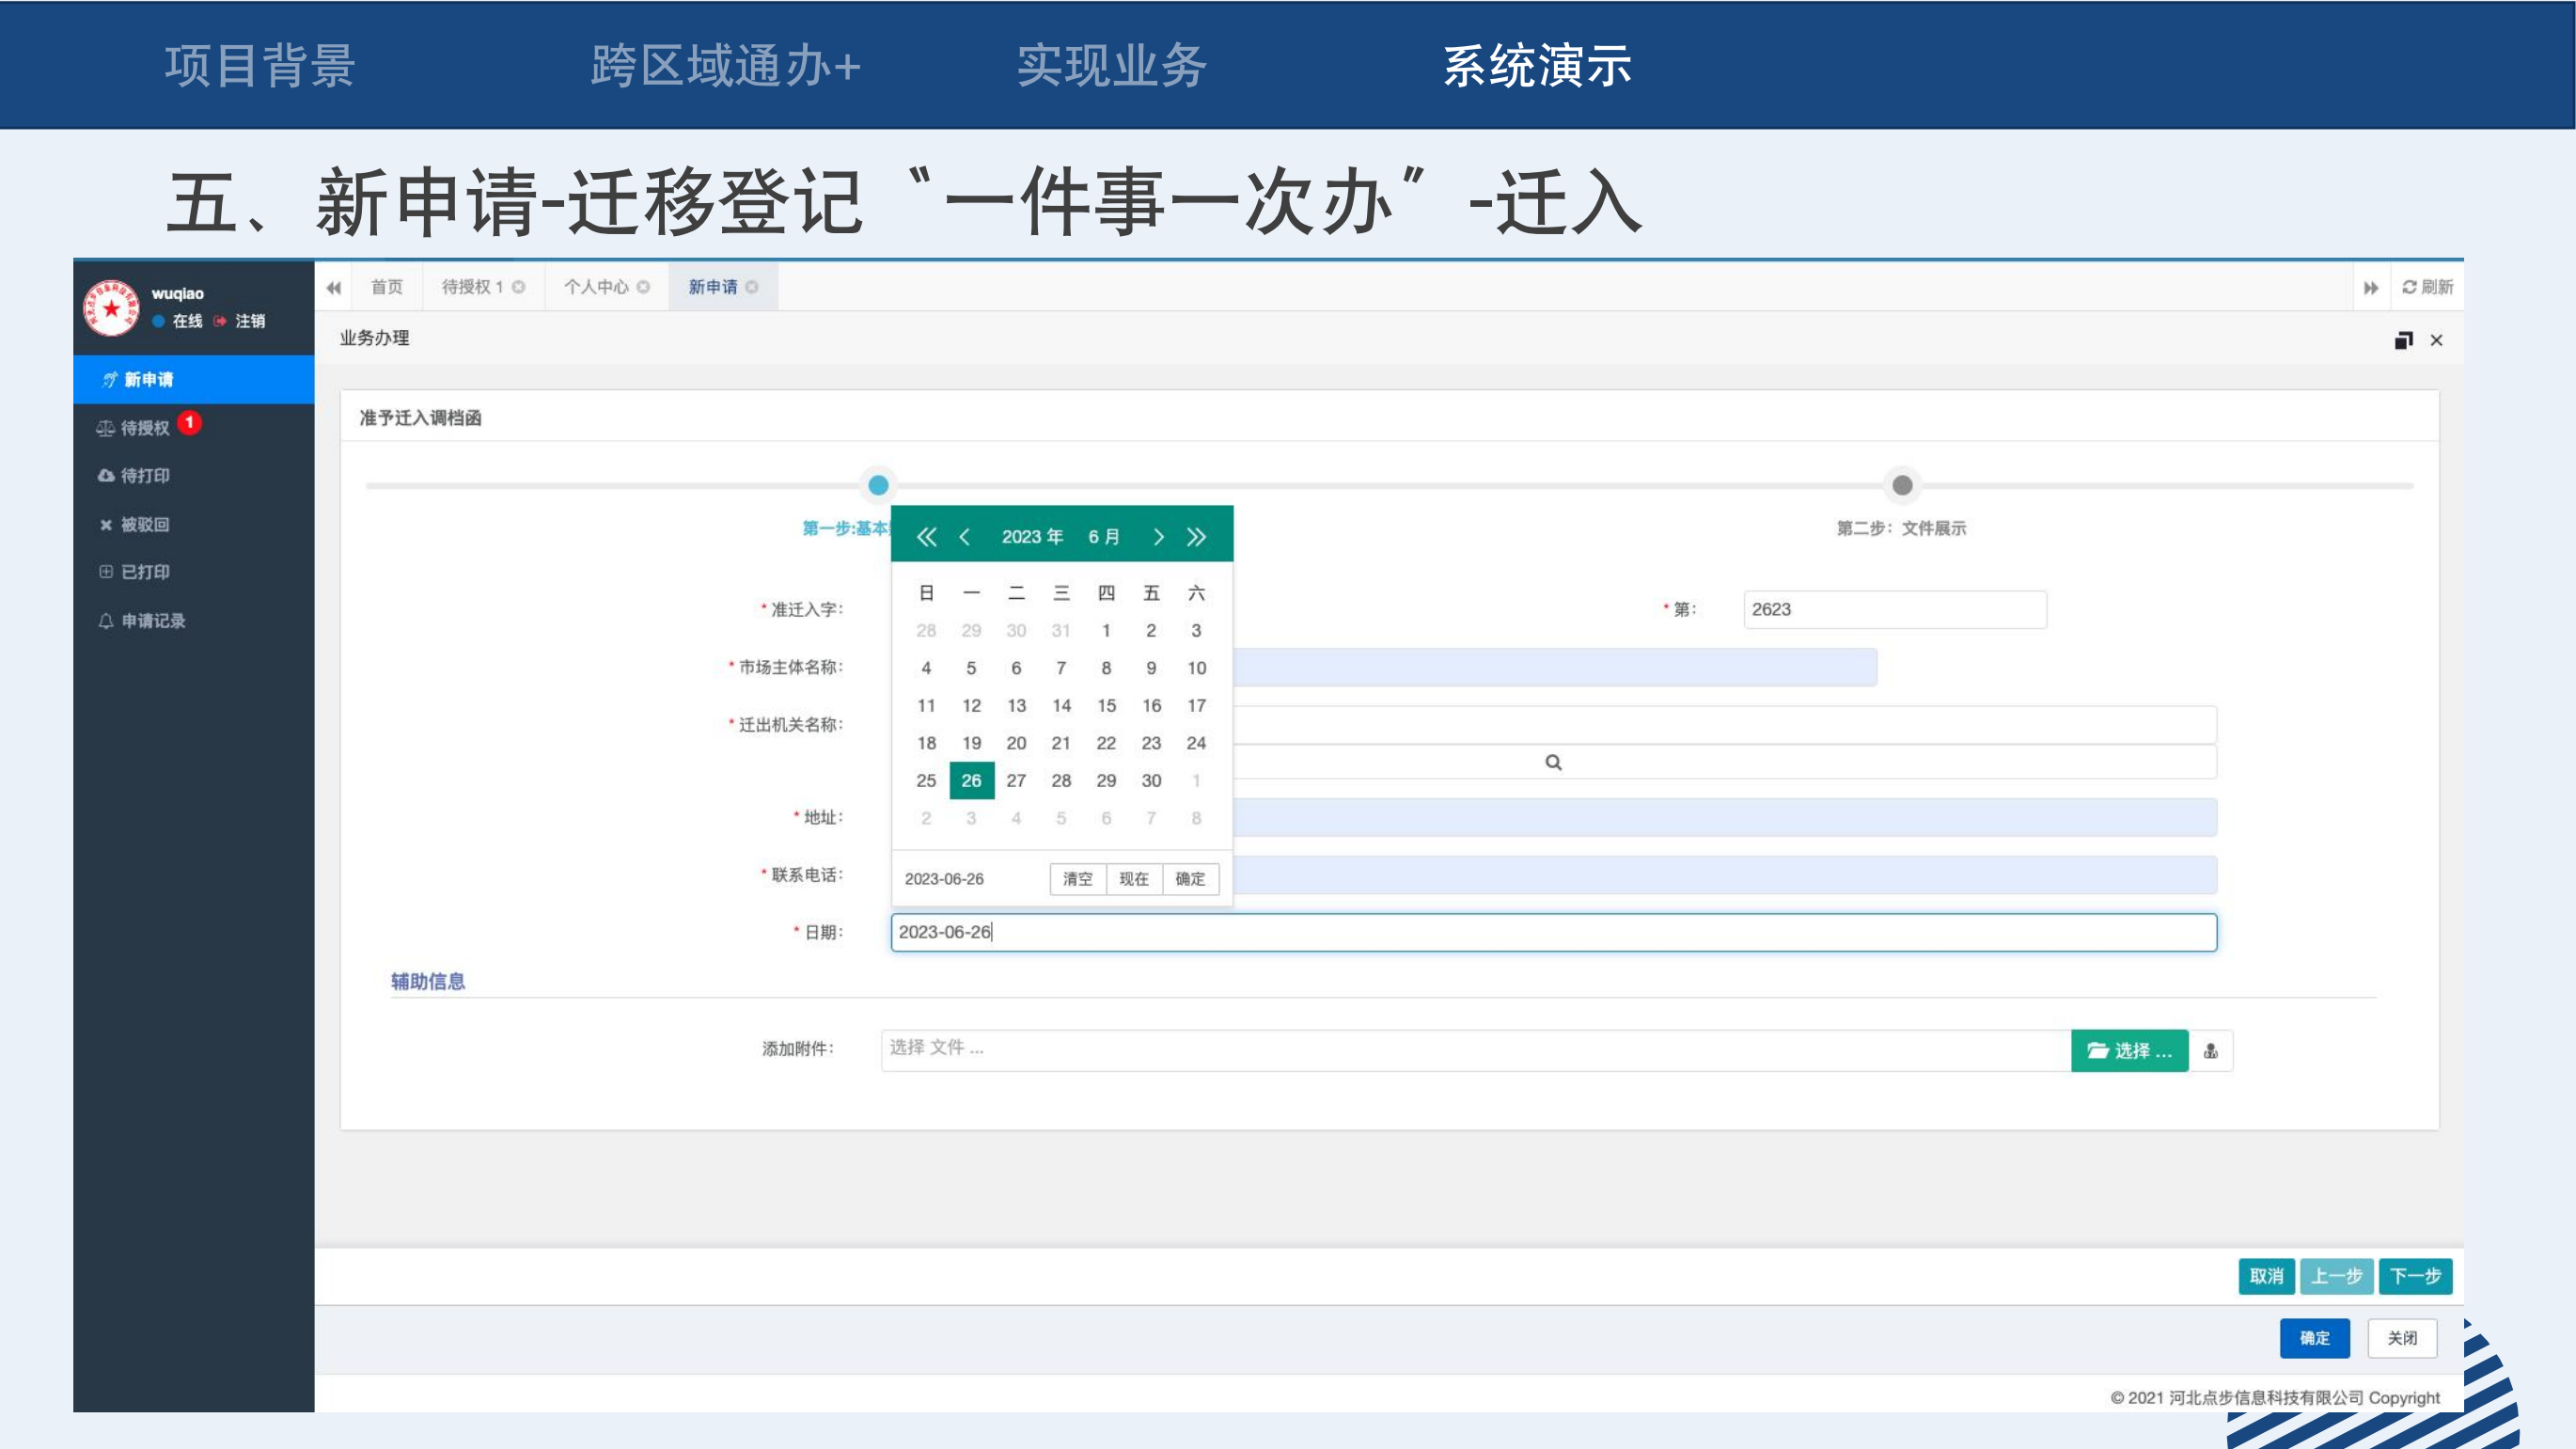Click the previous year double-arrow in calendar

point(926,537)
